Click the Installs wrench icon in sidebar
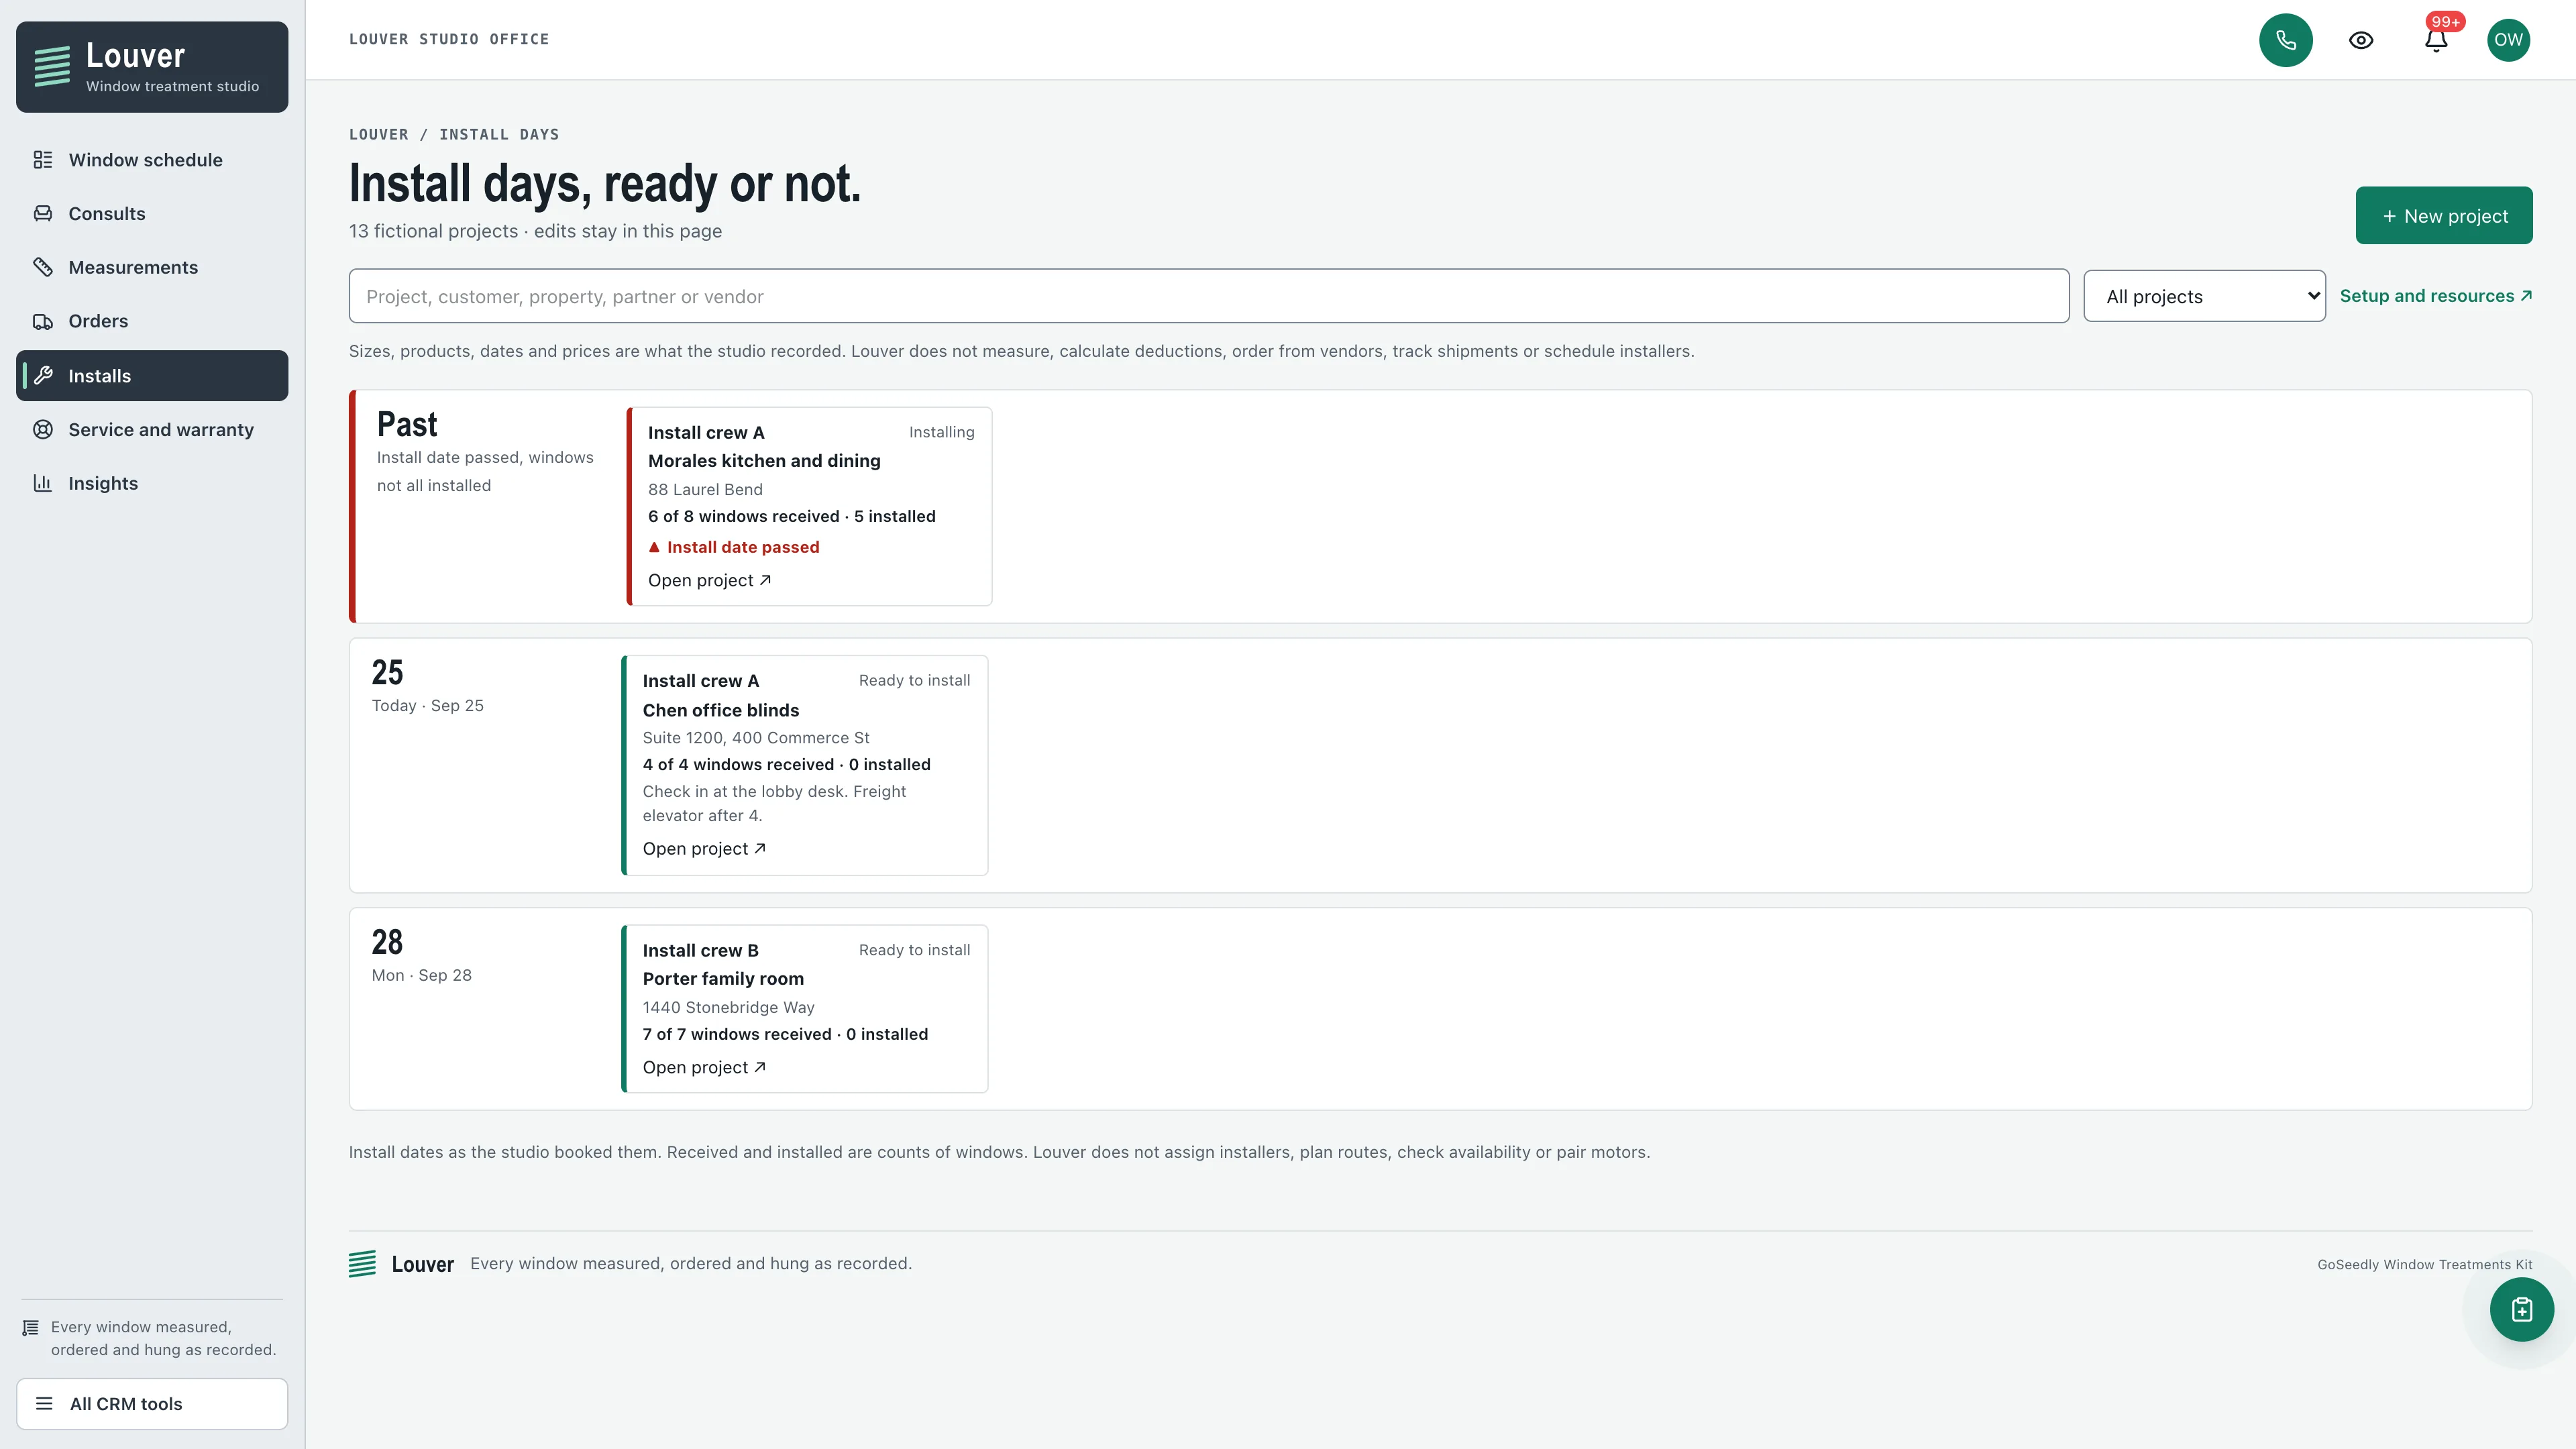2576x1449 pixels. tap(43, 376)
